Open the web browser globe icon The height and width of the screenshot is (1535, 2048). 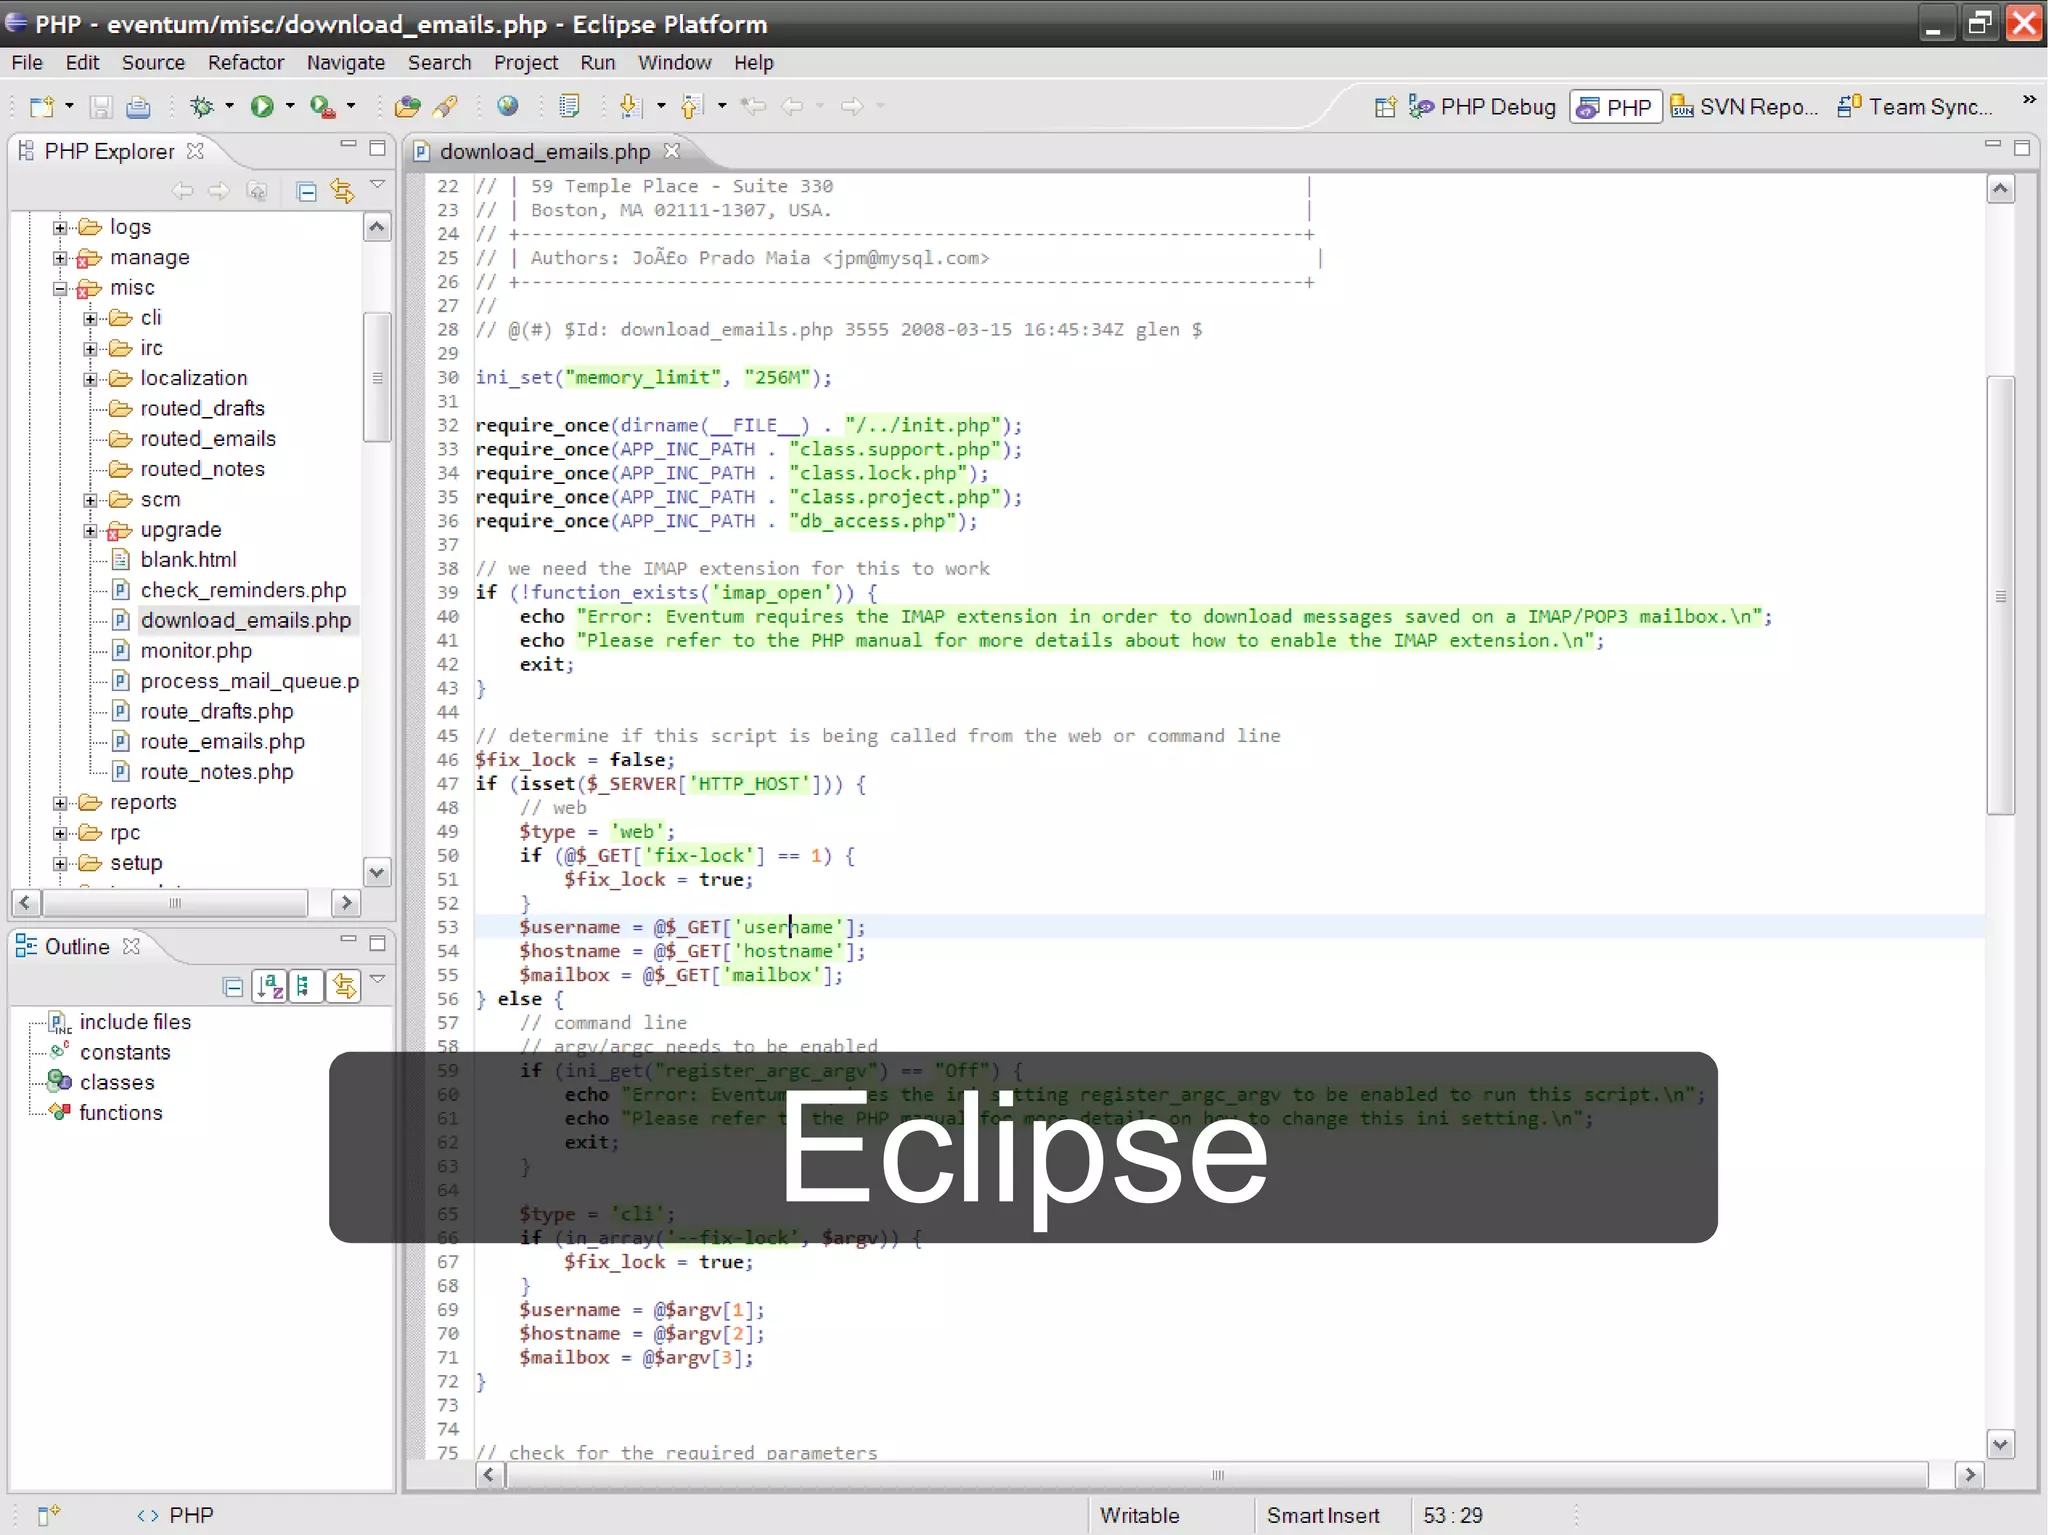(x=508, y=105)
